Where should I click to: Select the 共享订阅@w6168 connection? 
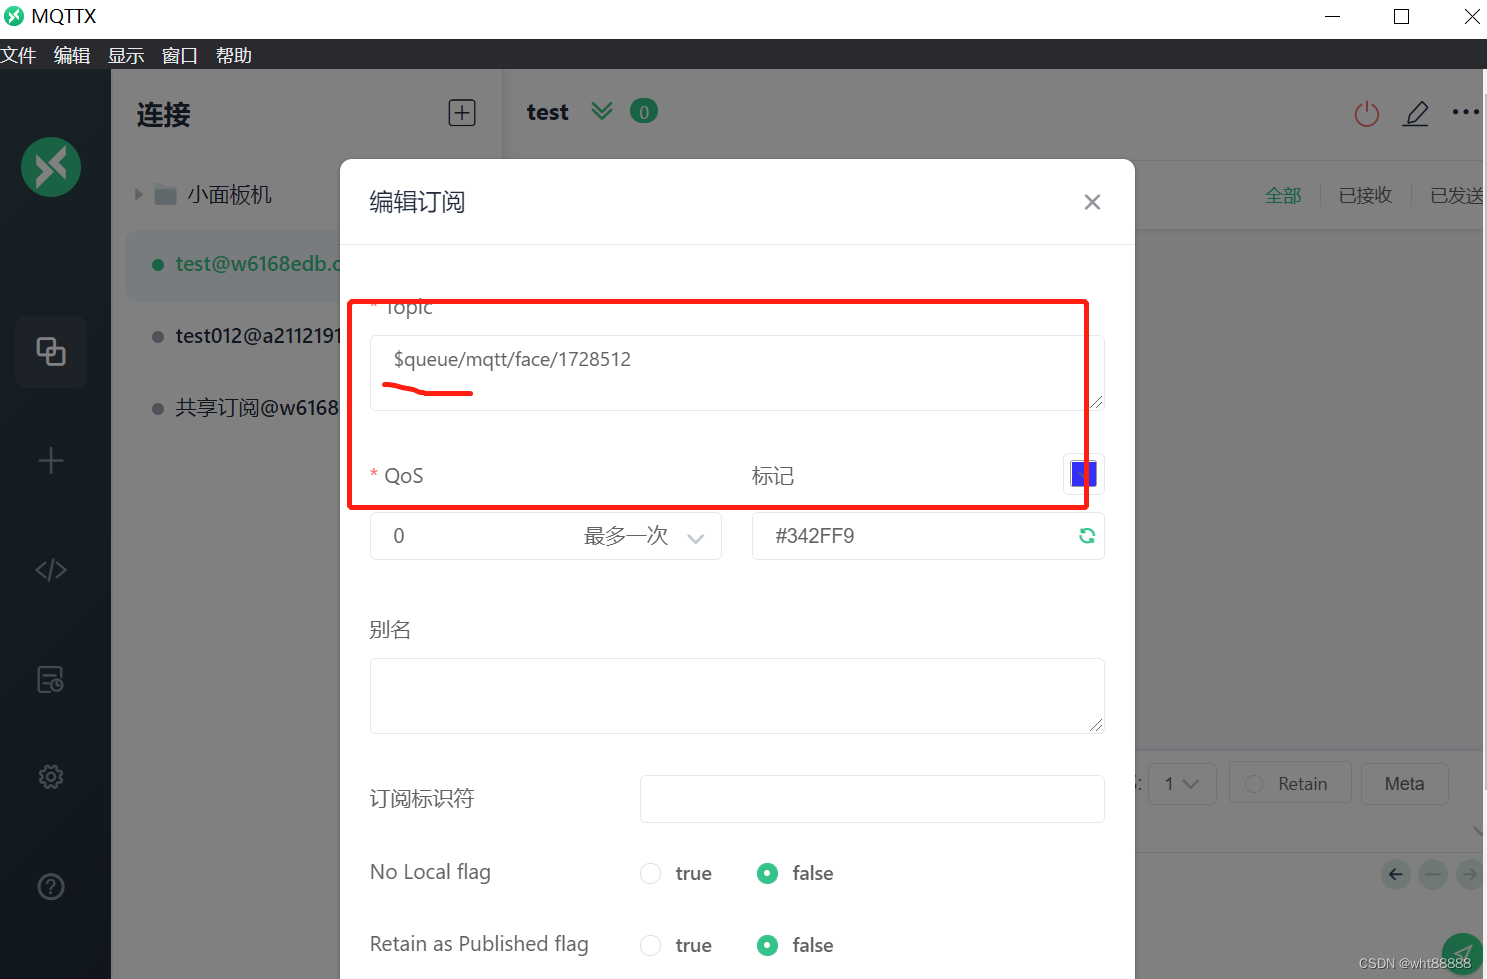233,408
